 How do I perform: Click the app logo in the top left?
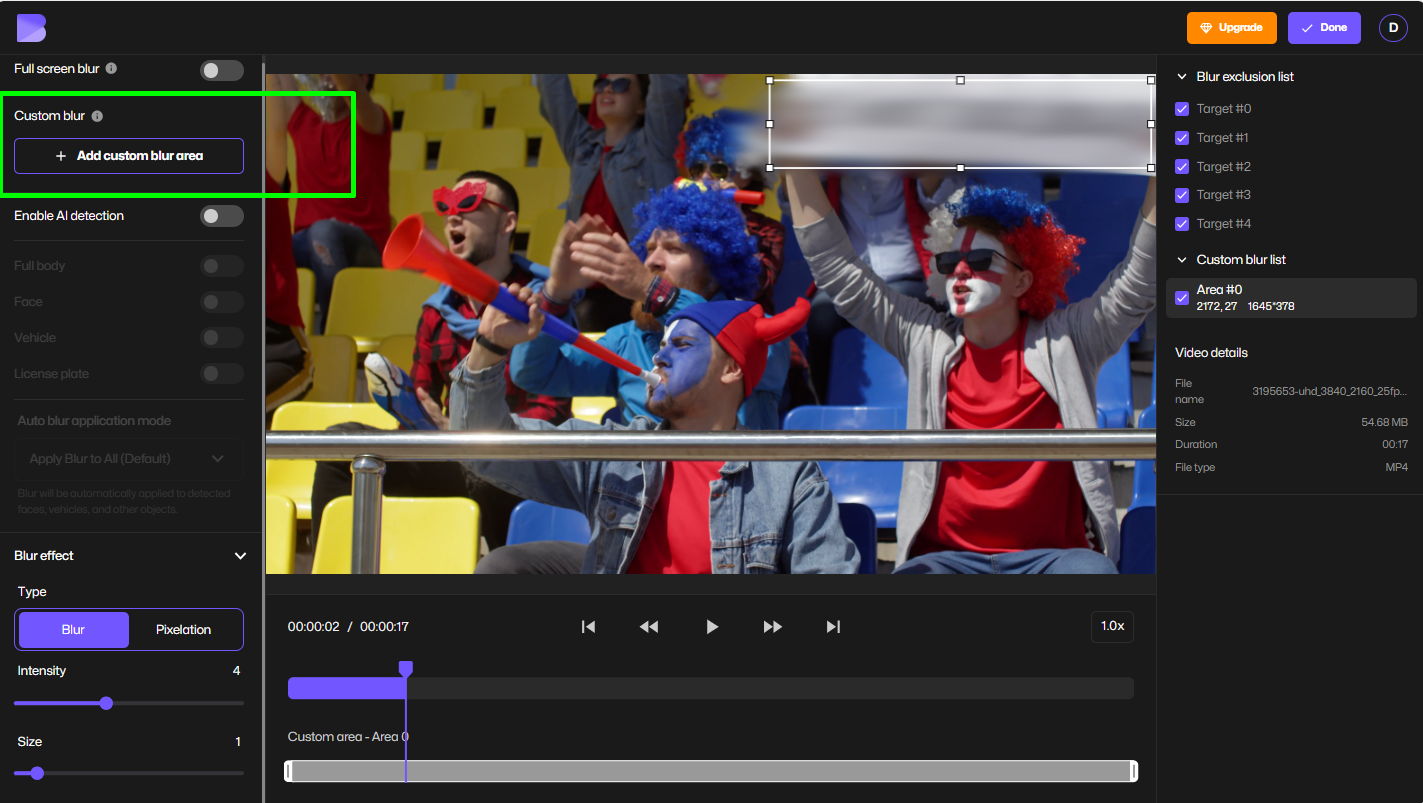[x=31, y=27]
